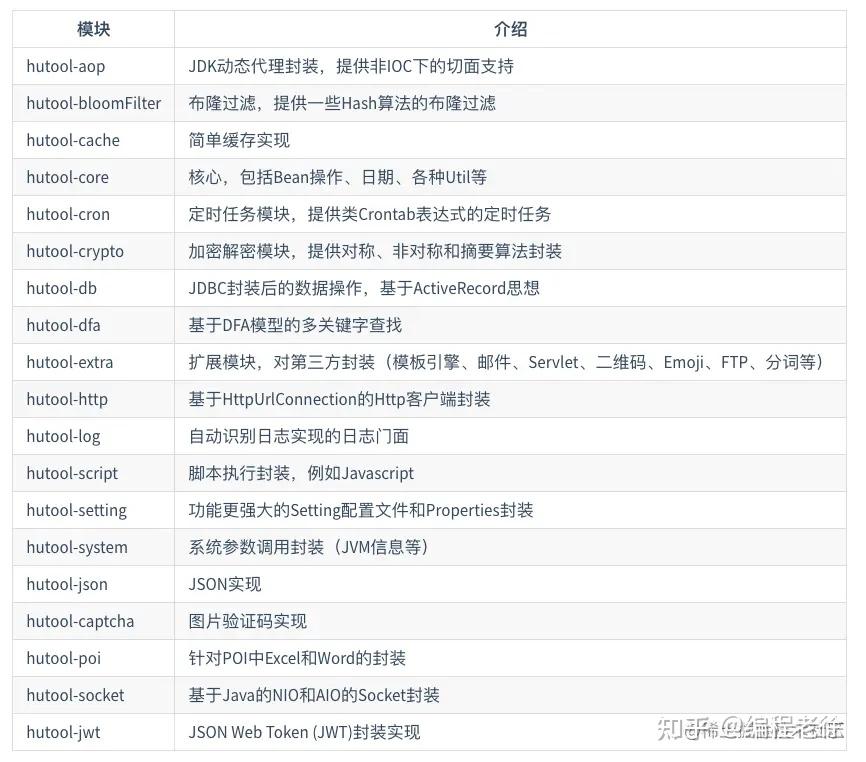Click the 布隆过滤 Hash算法 description
This screenshot has width=866, height=762.
pyautogui.click(x=342, y=103)
